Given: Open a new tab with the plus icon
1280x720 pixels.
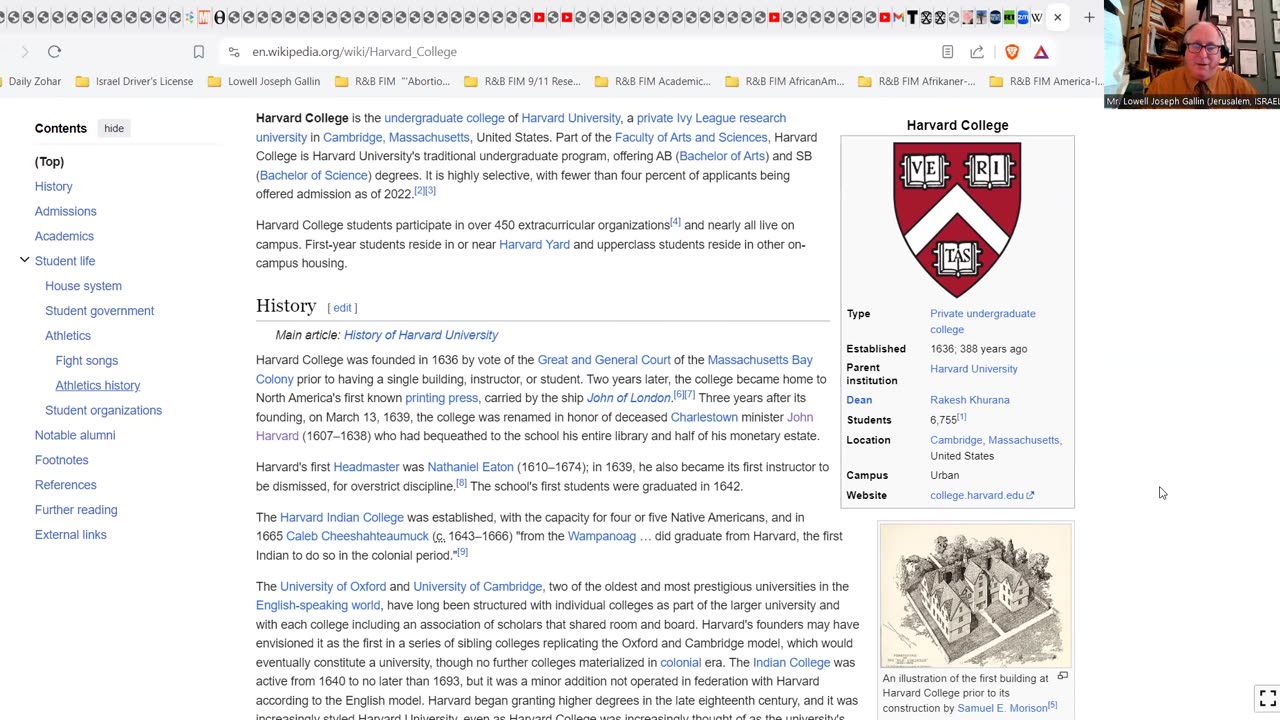Looking at the screenshot, I should coord(1089,17).
